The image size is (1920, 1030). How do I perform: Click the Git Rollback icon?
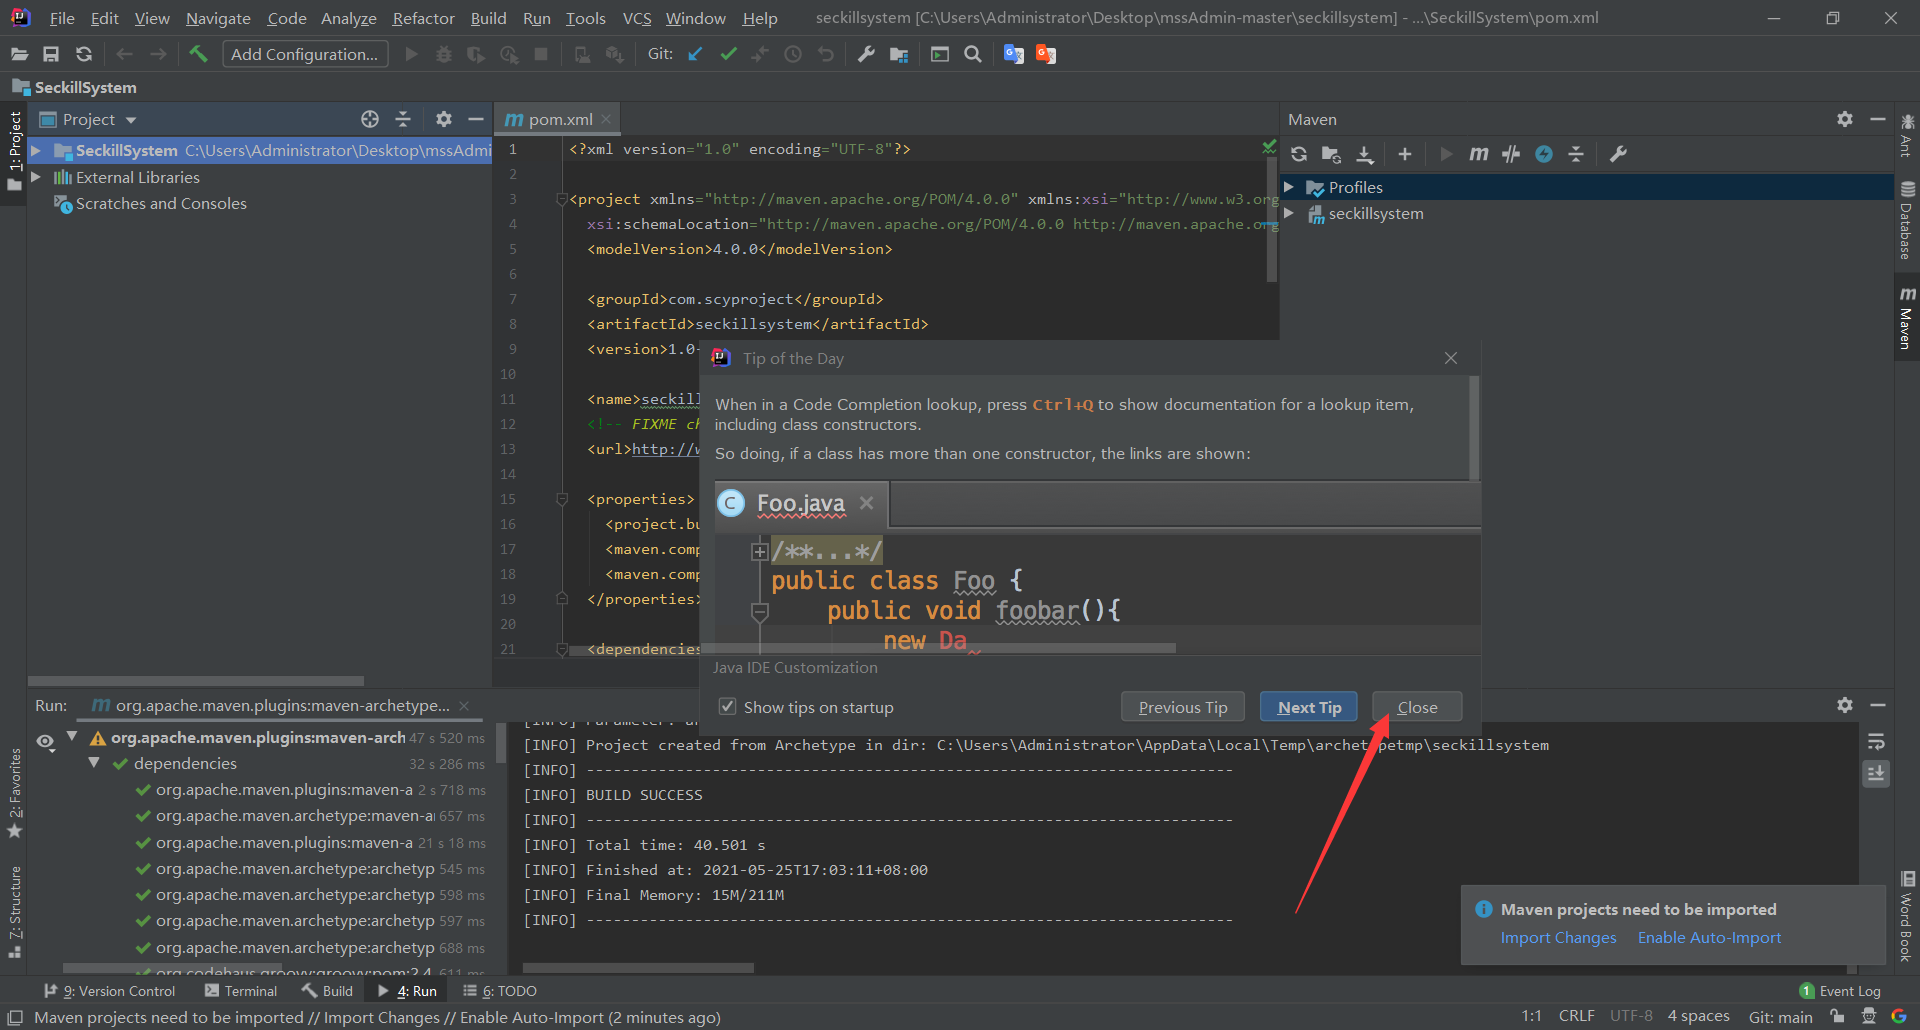[826, 54]
